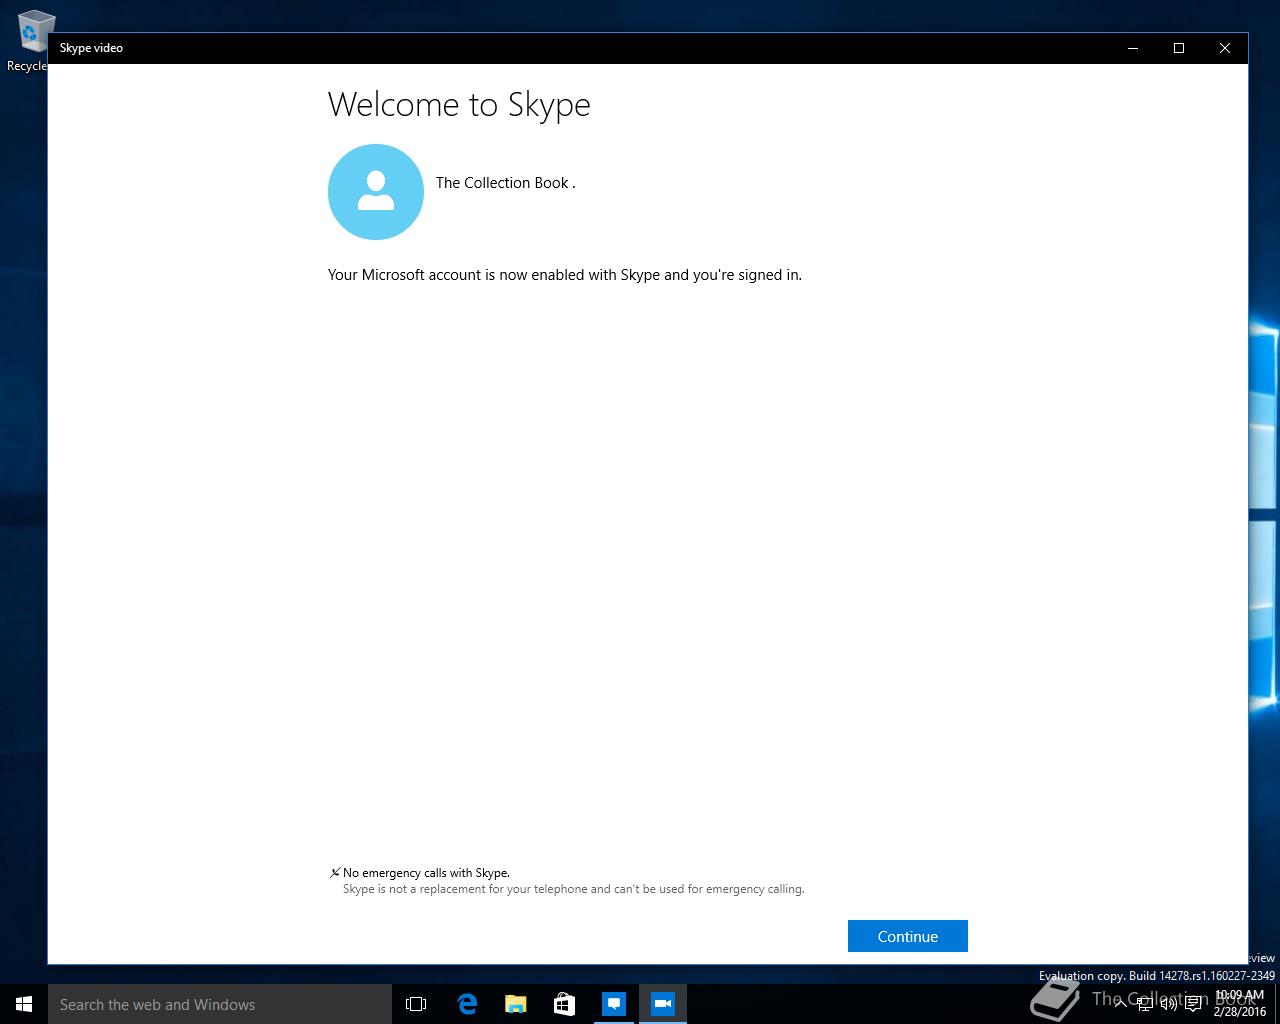Open the Windows Start menu
Screen dimensions: 1280x1024
point(24,1004)
